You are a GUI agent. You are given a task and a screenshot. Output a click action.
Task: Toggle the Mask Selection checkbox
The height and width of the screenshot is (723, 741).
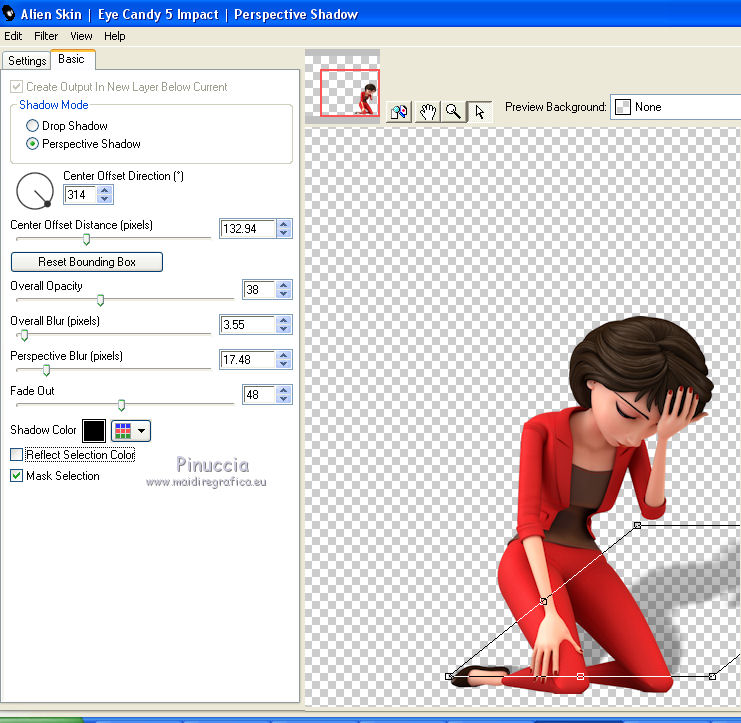pos(17,475)
